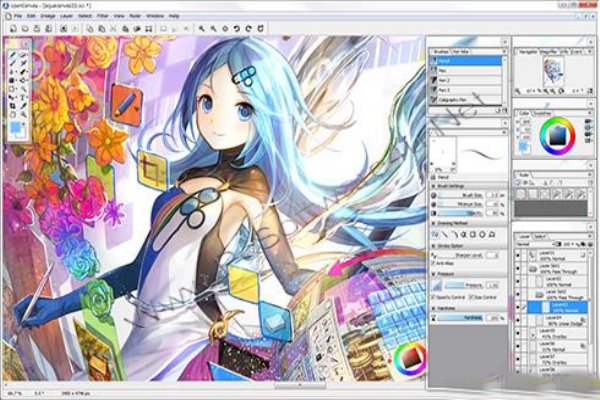Toggle visibility of Layer Set2

point(518,294)
